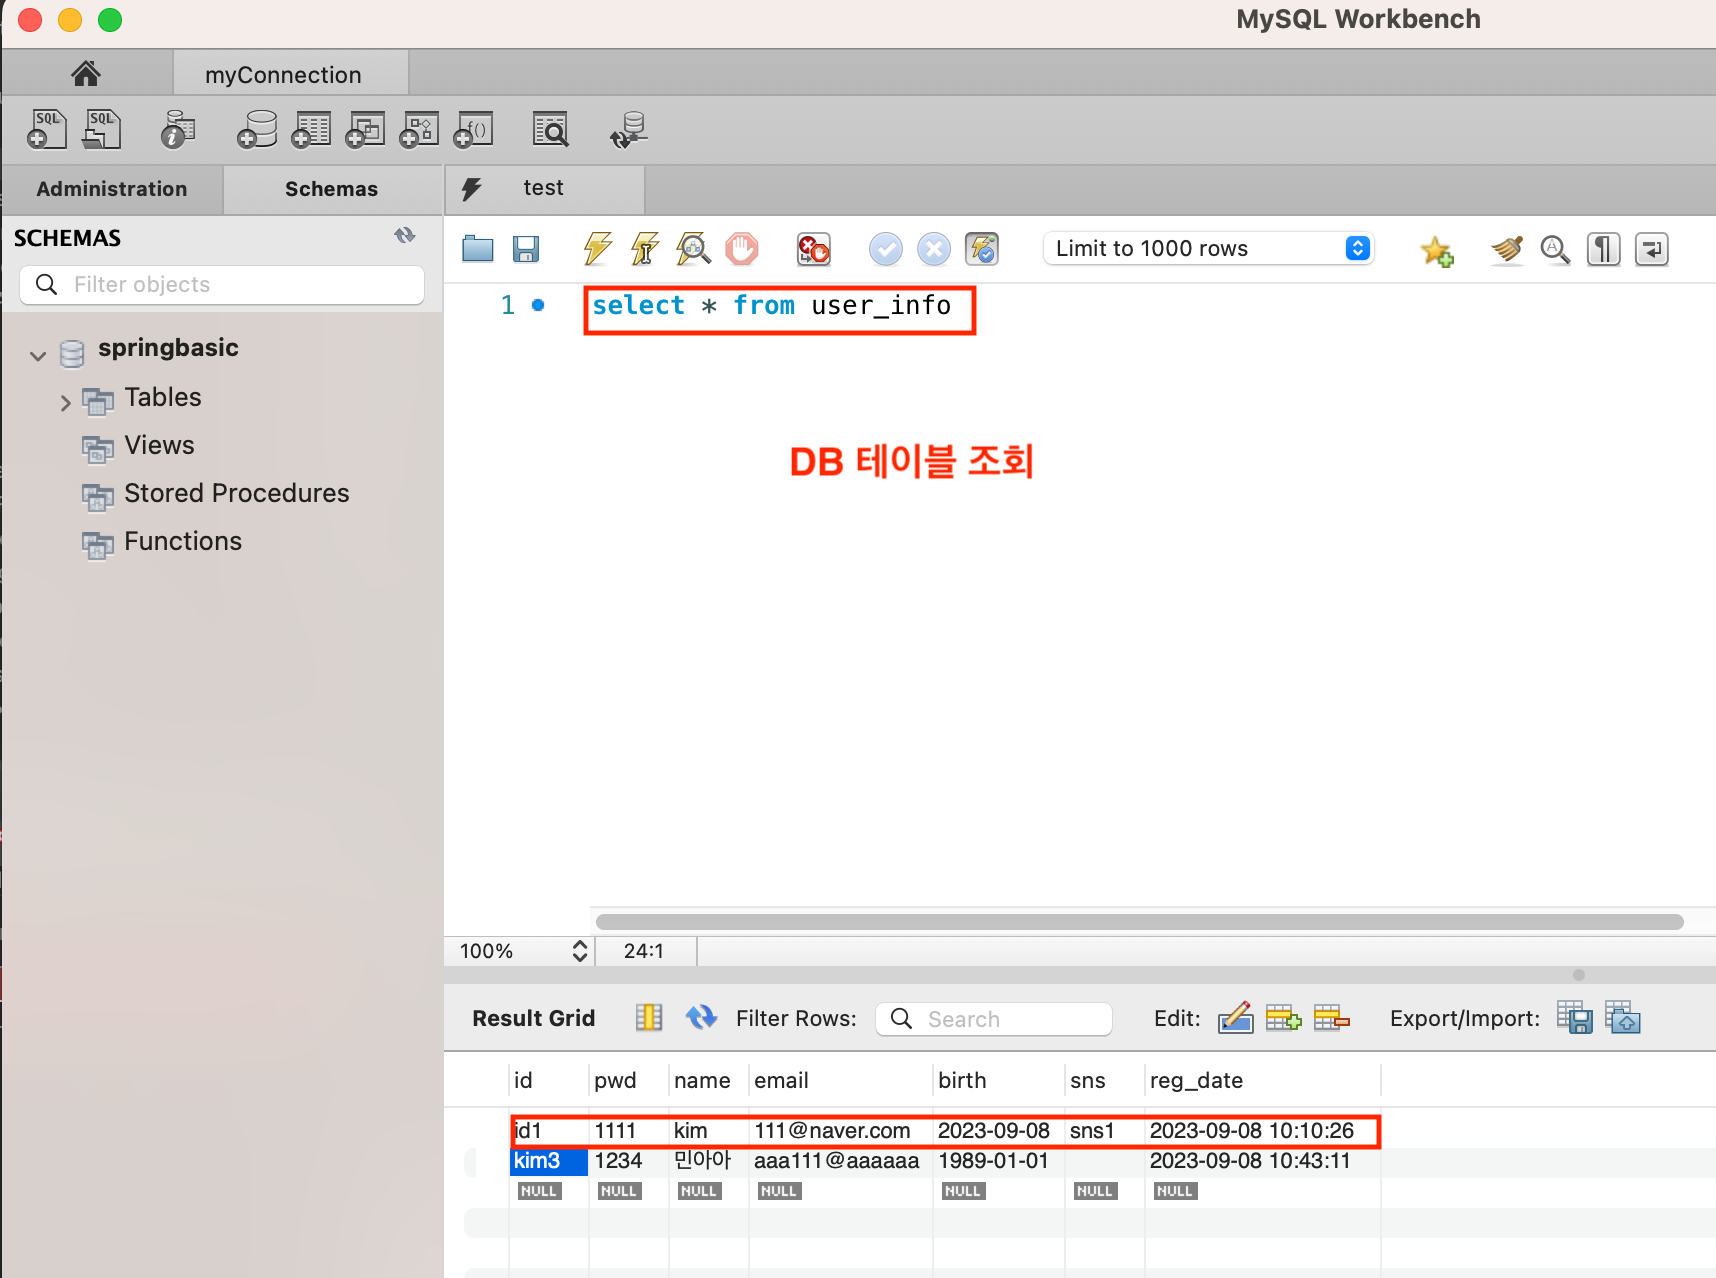Image resolution: width=1716 pixels, height=1278 pixels.
Task: Rollback the transaction
Action: [934, 249]
